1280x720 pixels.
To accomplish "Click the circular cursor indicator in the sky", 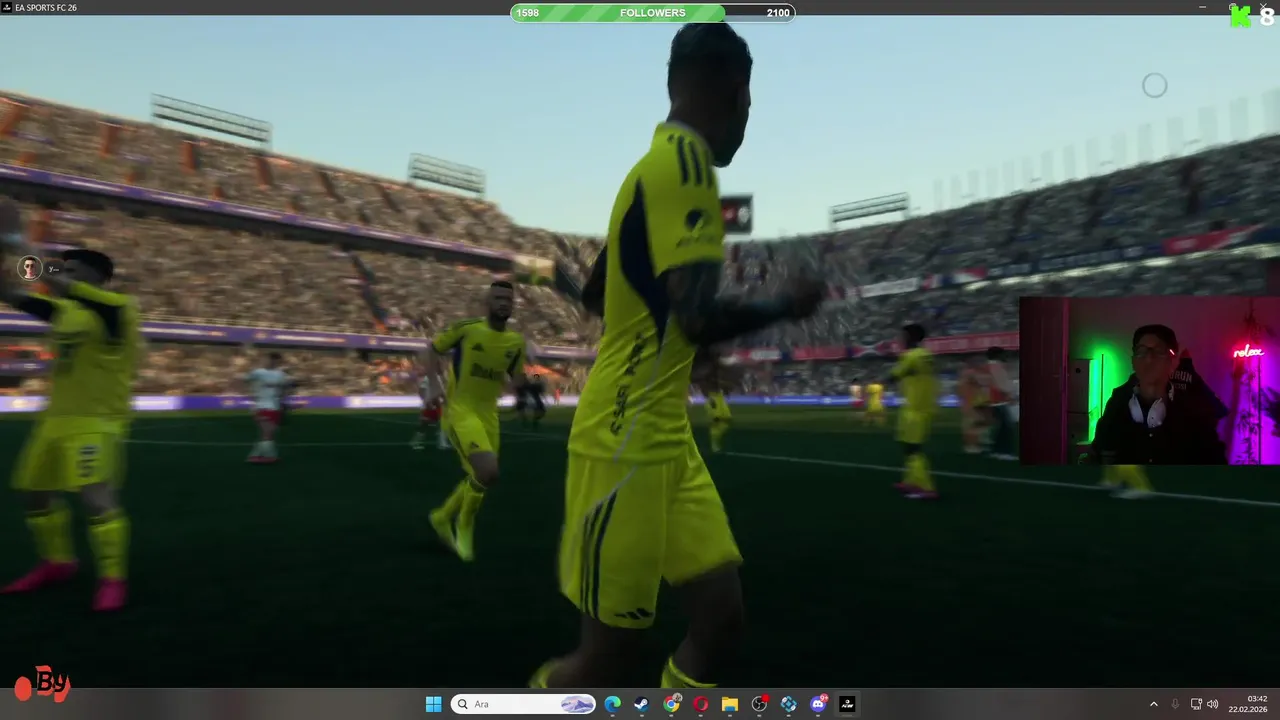I will click(x=1155, y=86).
